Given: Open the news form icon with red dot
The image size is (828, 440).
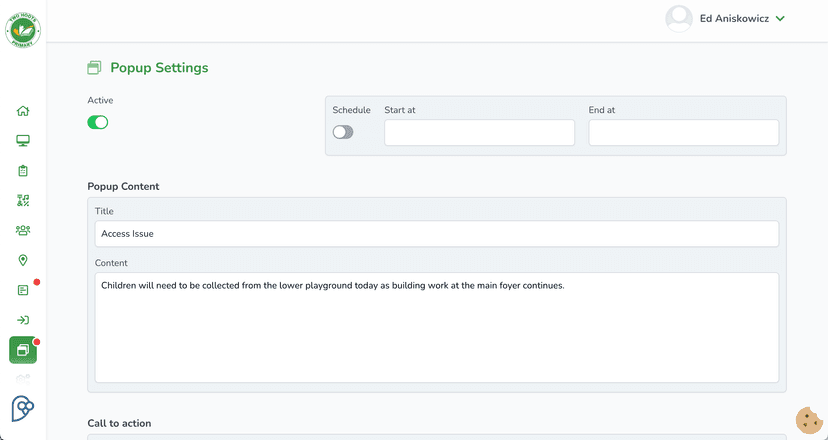Looking at the screenshot, I should 23,290.
